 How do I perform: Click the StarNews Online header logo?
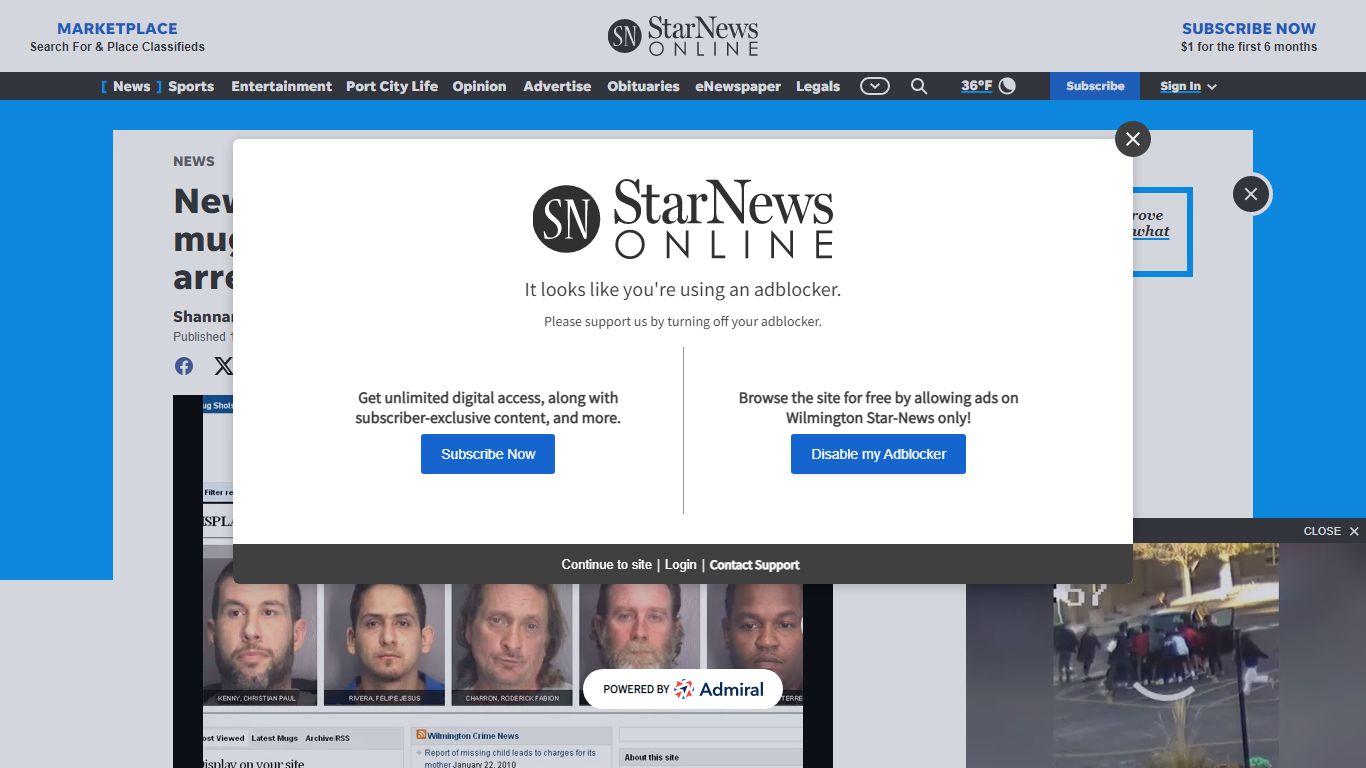(x=683, y=36)
